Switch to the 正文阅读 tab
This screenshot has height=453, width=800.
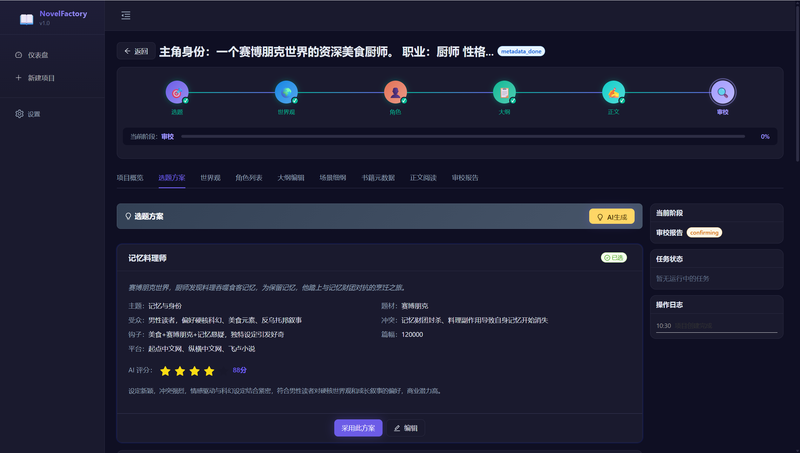(423, 178)
